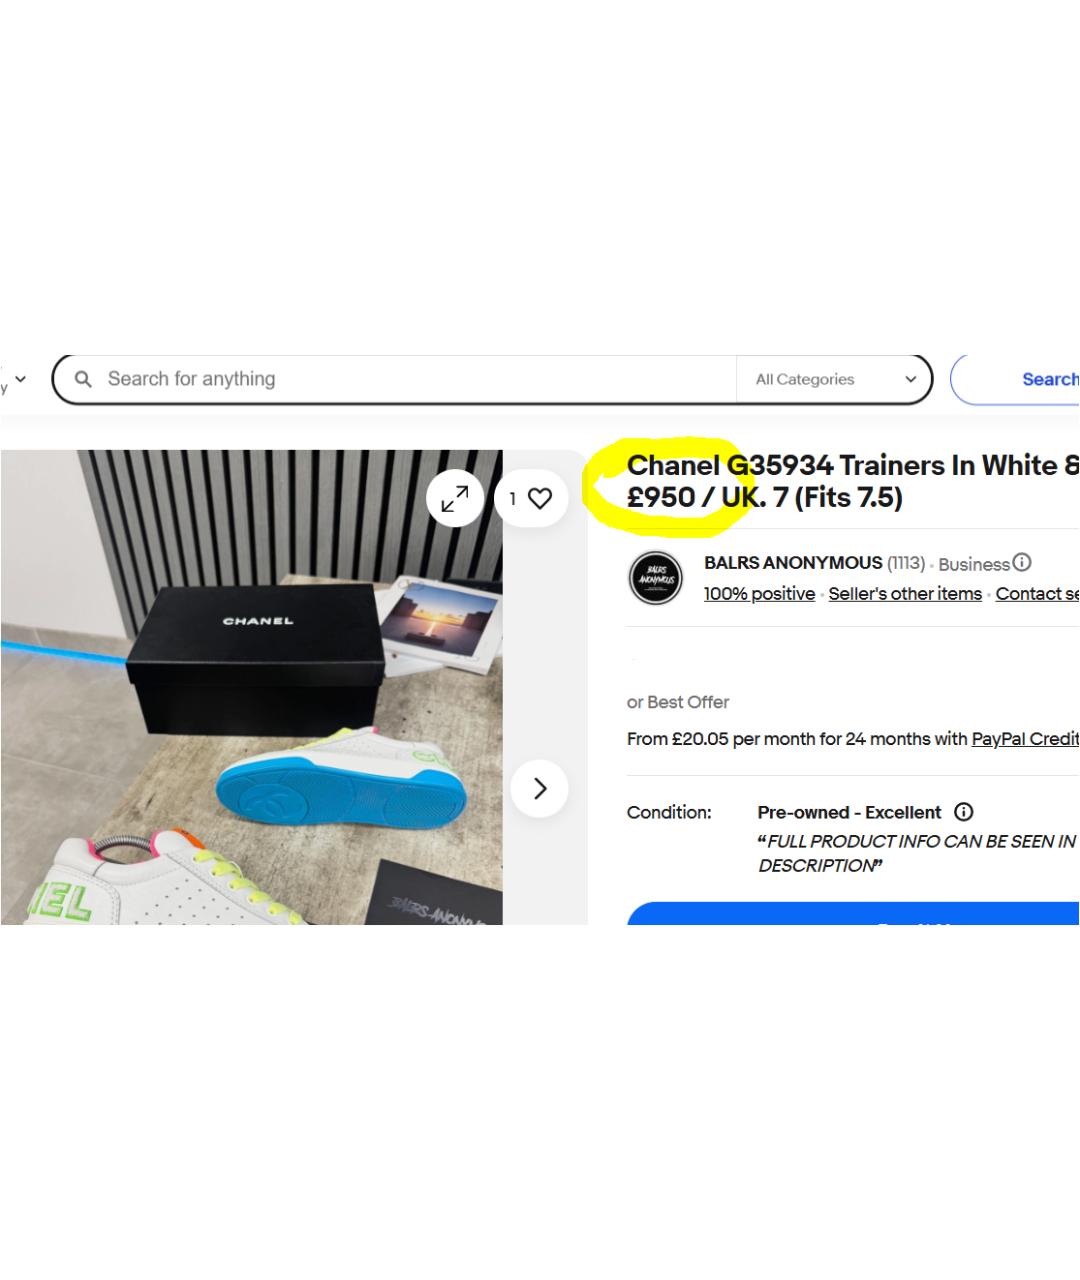Open the 100% positive feedback link
Viewport: 1080px width, 1280px height.
tap(759, 594)
